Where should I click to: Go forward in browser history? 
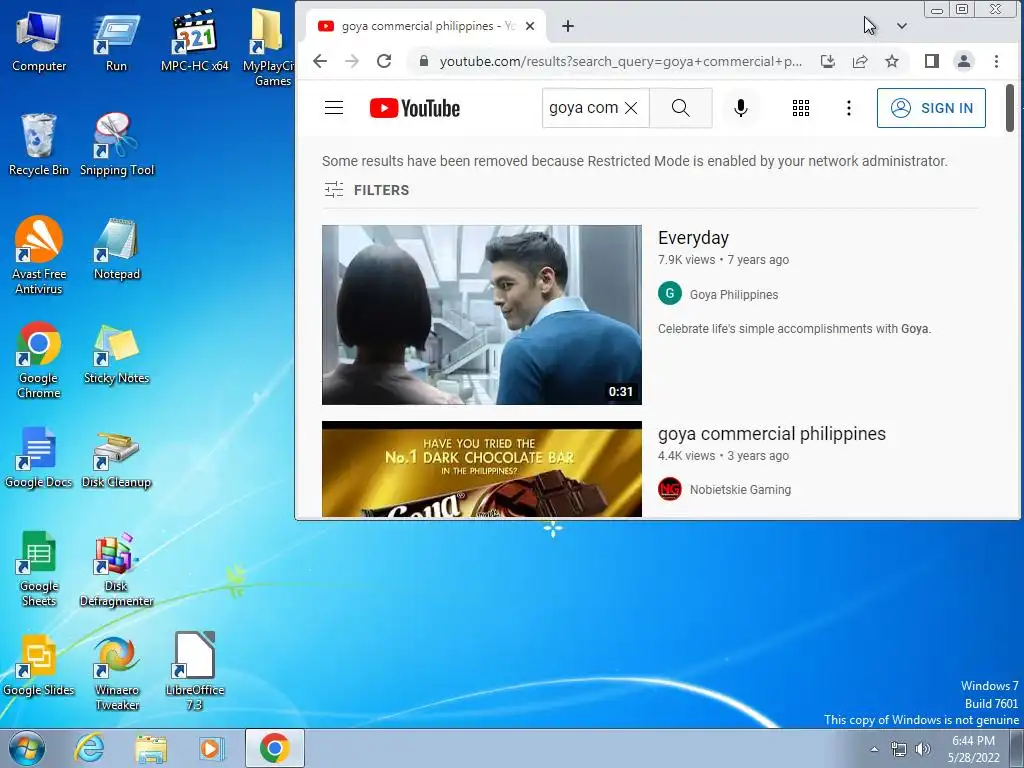352,61
